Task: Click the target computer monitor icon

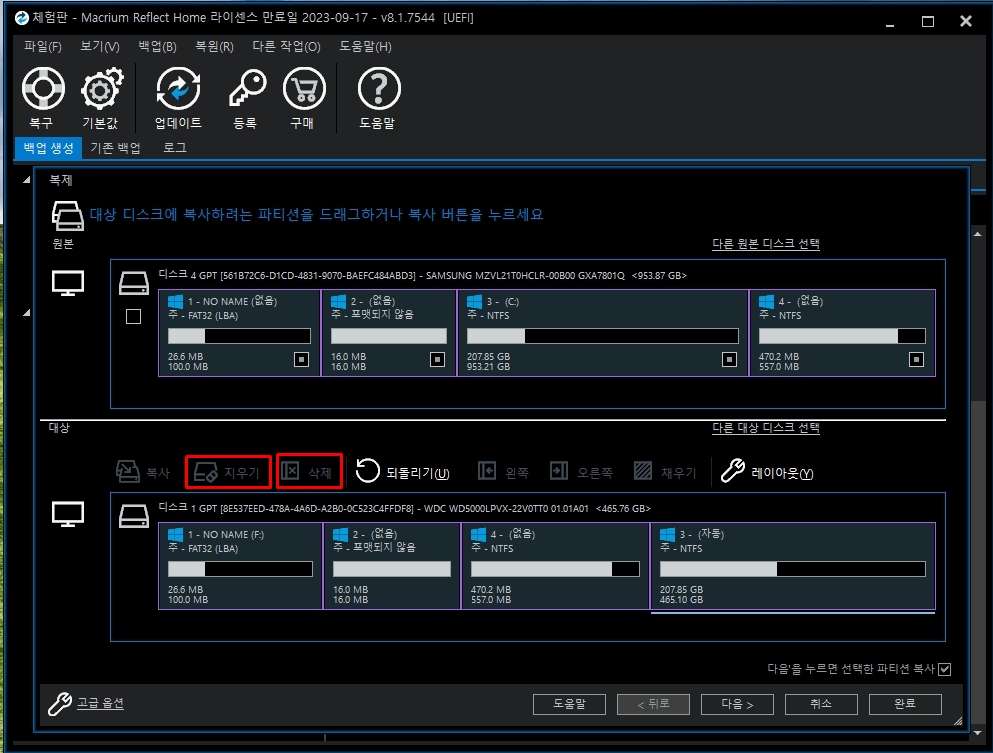Action: click(x=68, y=514)
